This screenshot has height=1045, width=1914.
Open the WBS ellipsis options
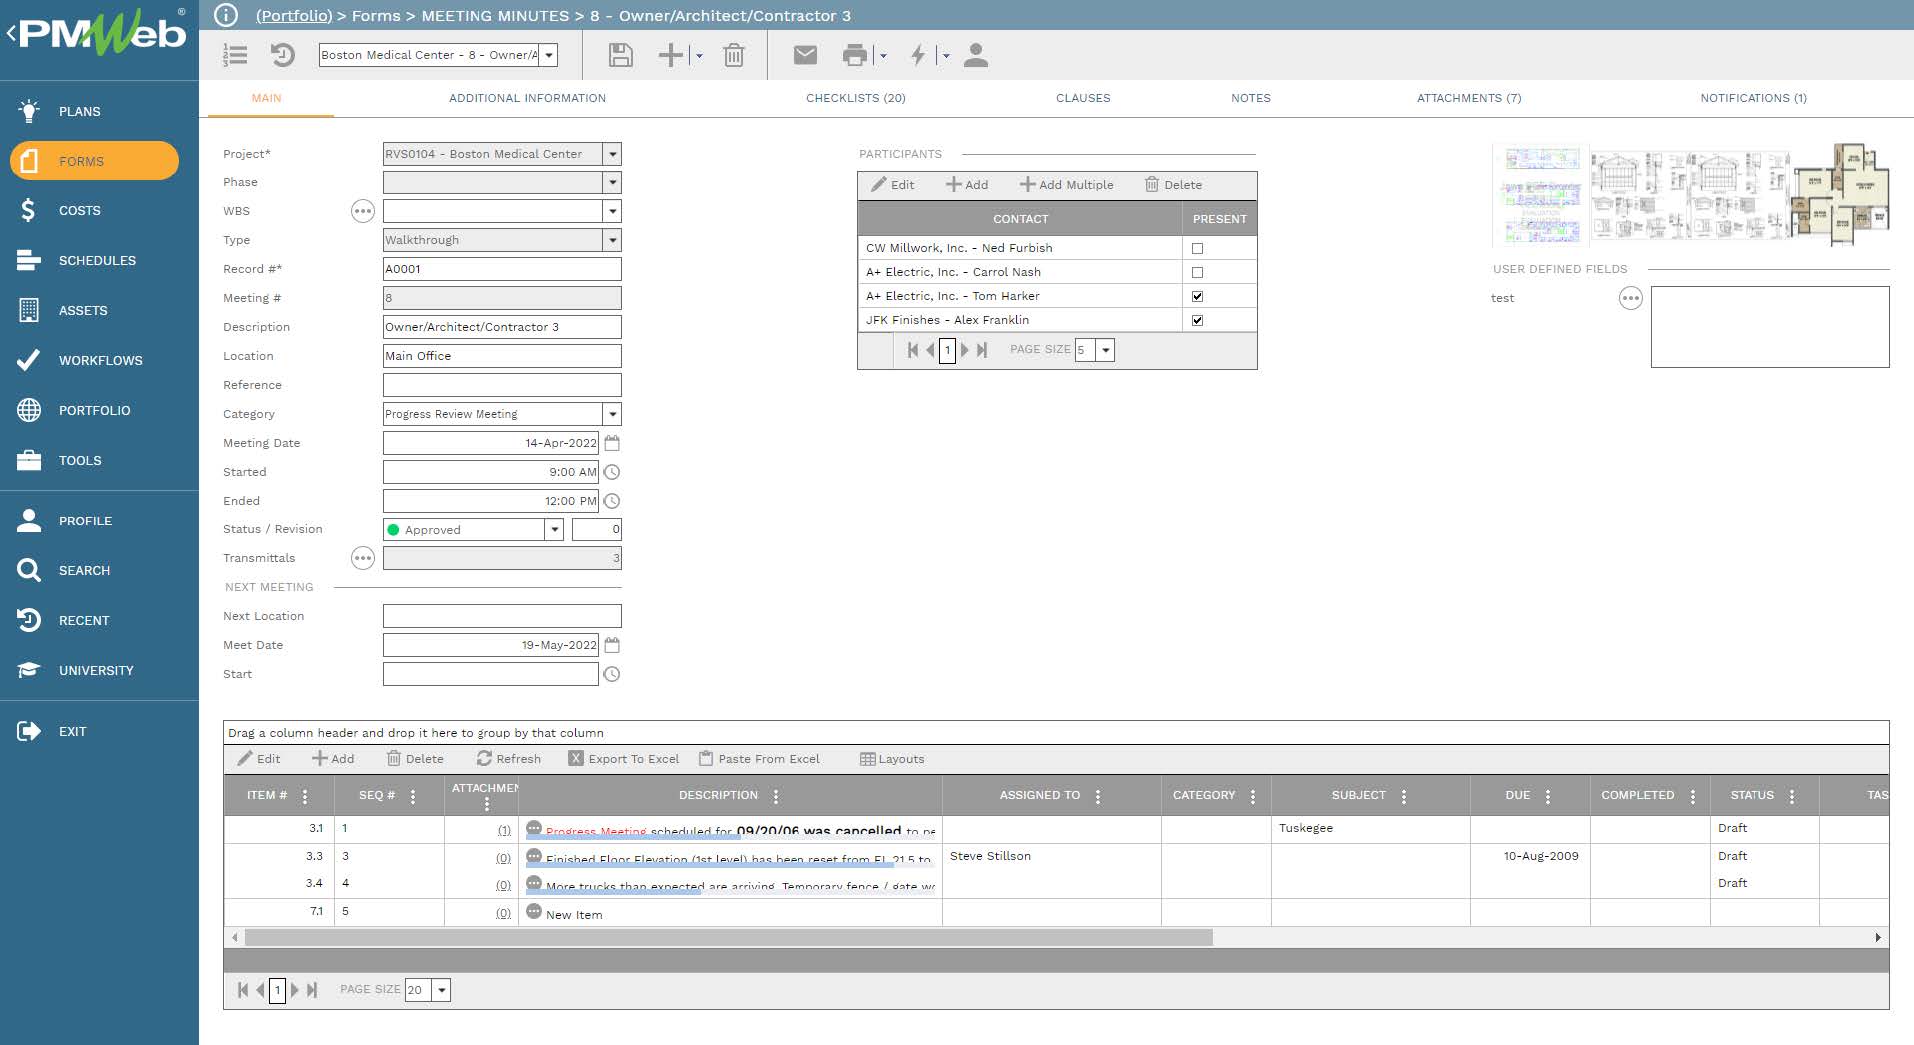(363, 211)
